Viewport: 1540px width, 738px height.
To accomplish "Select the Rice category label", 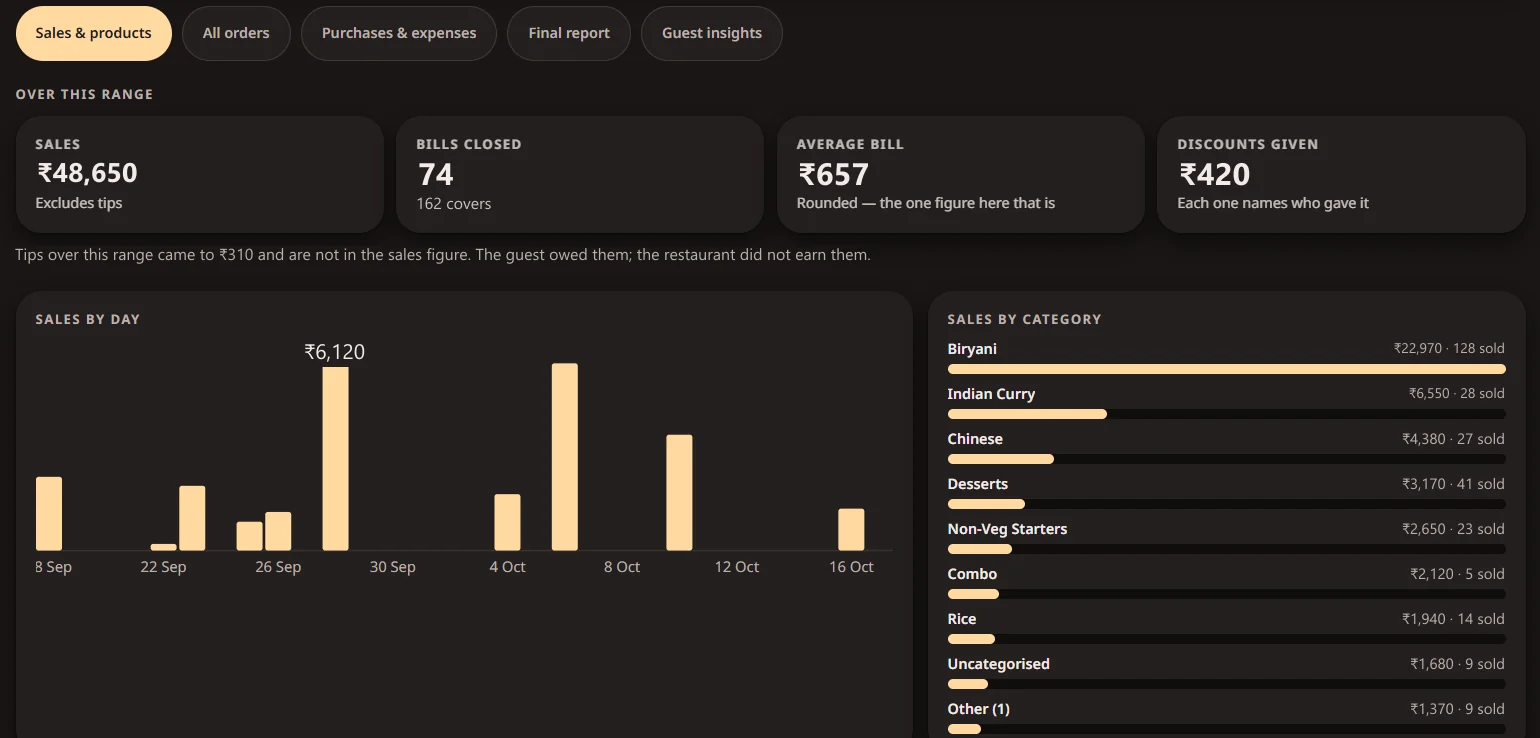I will coord(962,619).
